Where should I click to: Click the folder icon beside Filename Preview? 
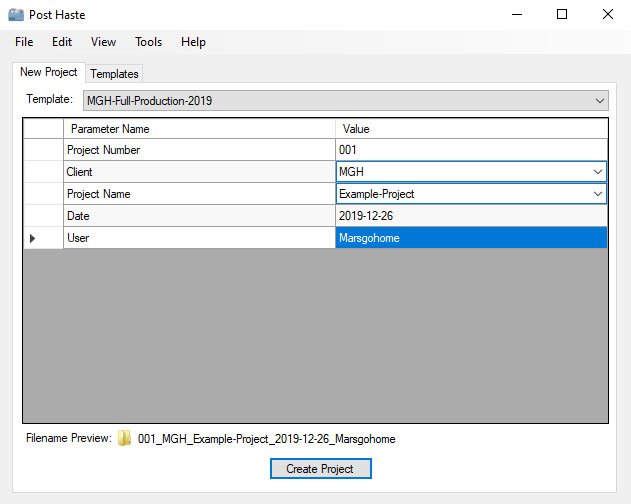click(x=124, y=438)
